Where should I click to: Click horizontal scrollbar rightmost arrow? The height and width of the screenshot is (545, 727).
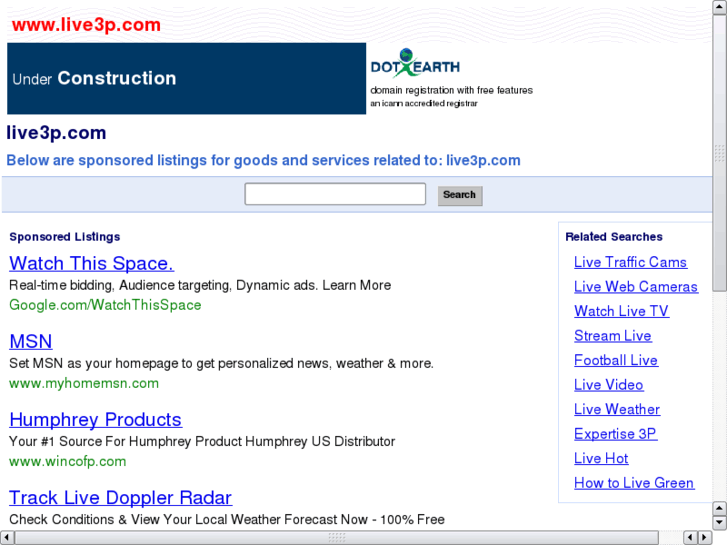[x=705, y=538]
